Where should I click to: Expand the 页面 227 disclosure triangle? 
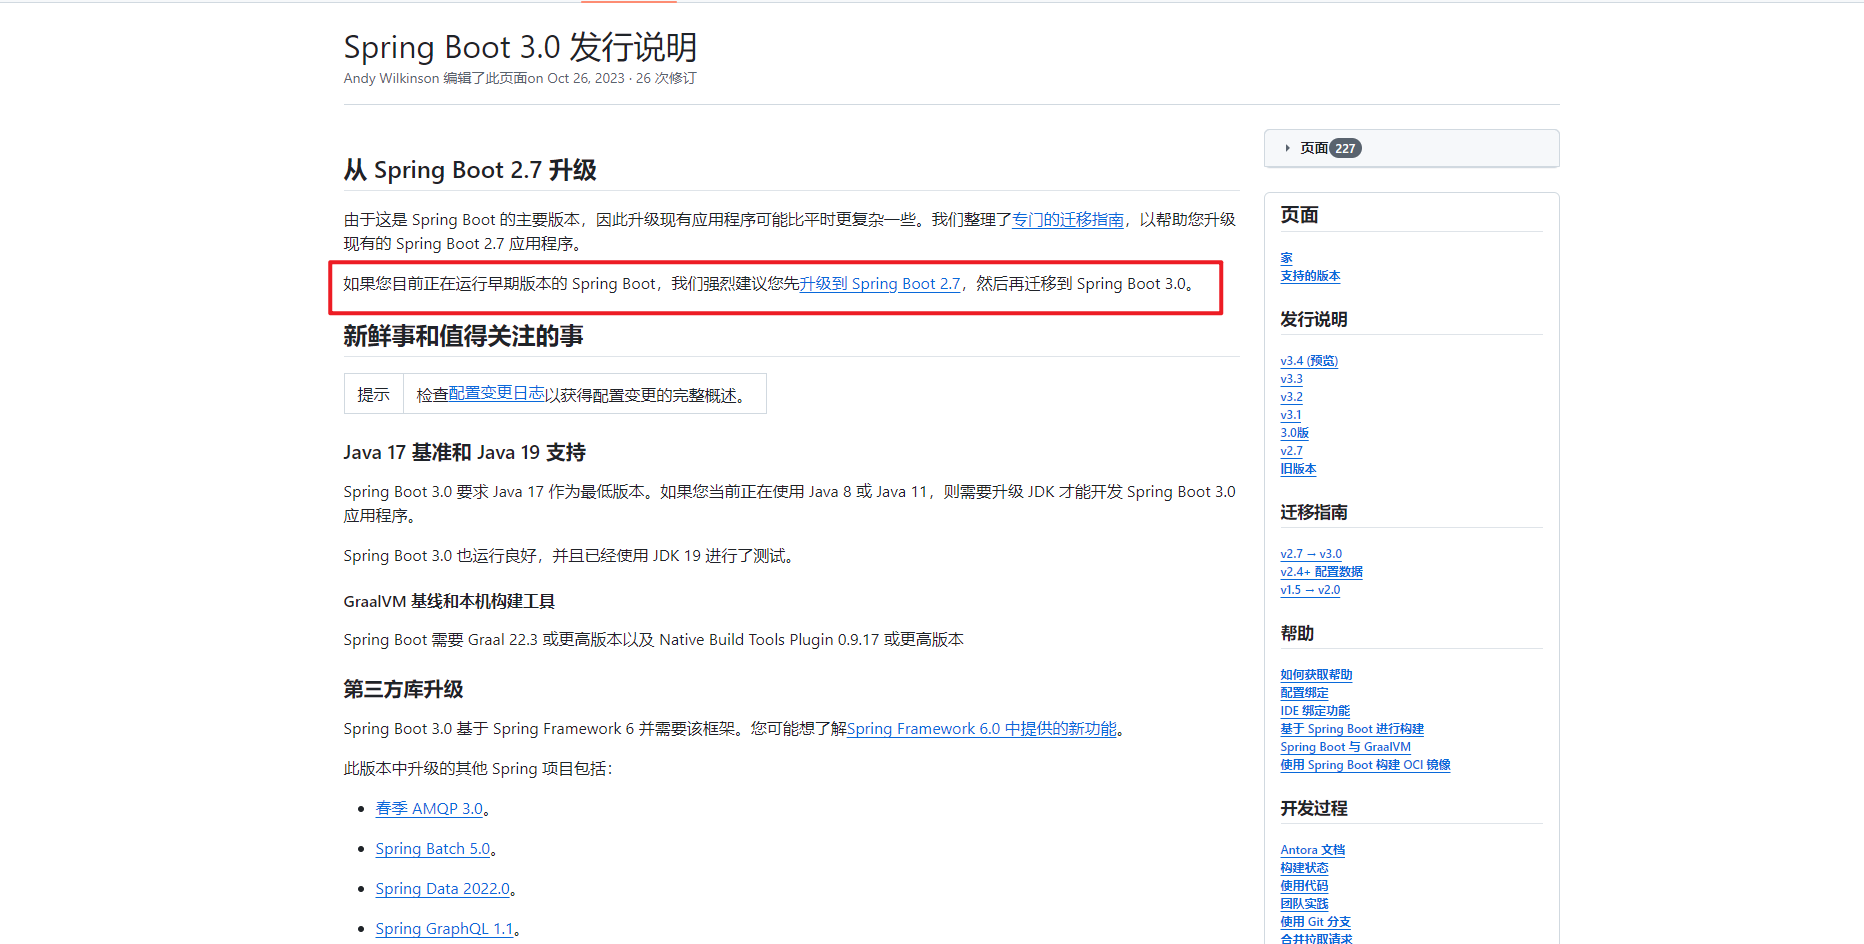(1287, 148)
